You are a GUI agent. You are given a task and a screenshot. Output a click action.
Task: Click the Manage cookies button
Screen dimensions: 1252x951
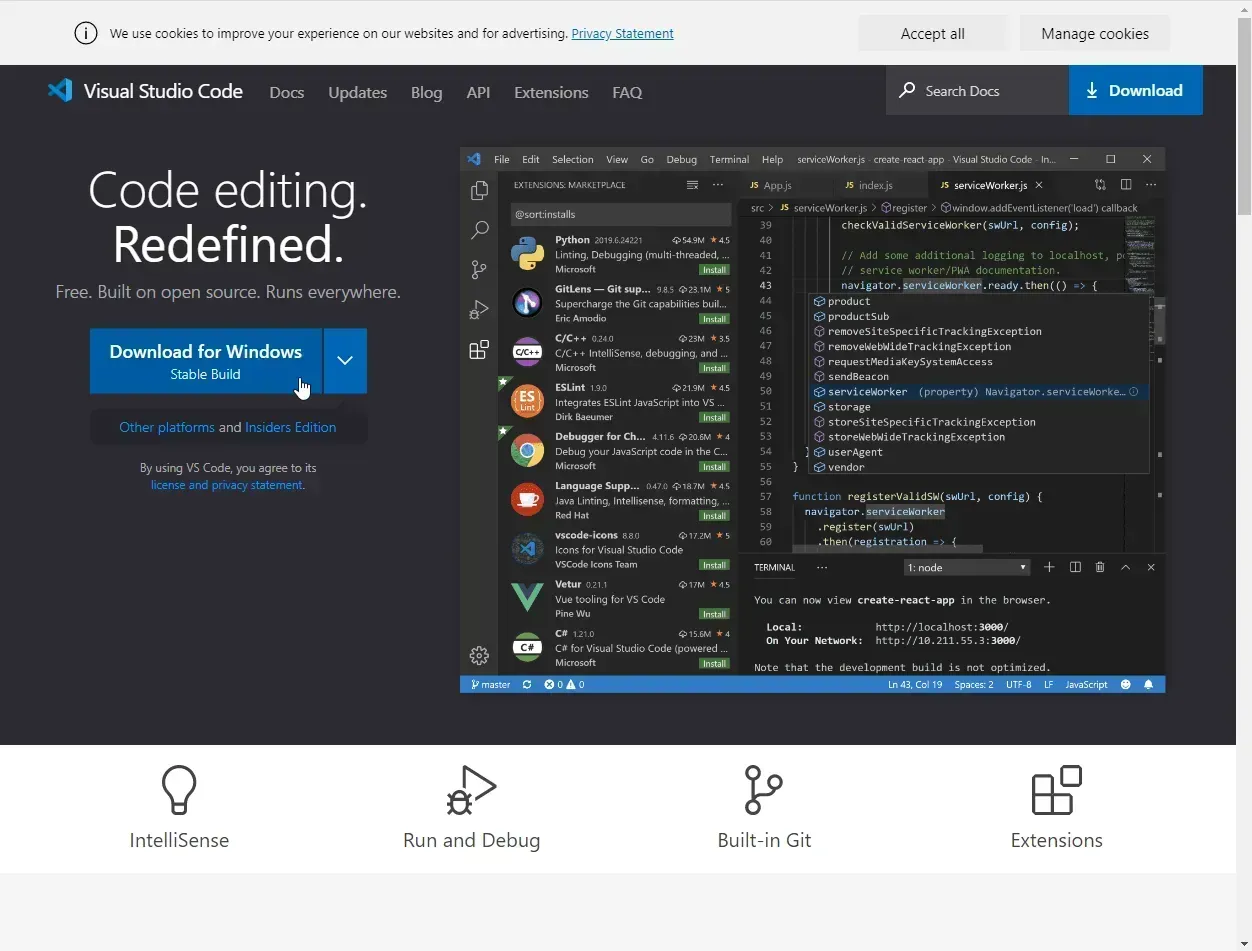coord(1095,33)
